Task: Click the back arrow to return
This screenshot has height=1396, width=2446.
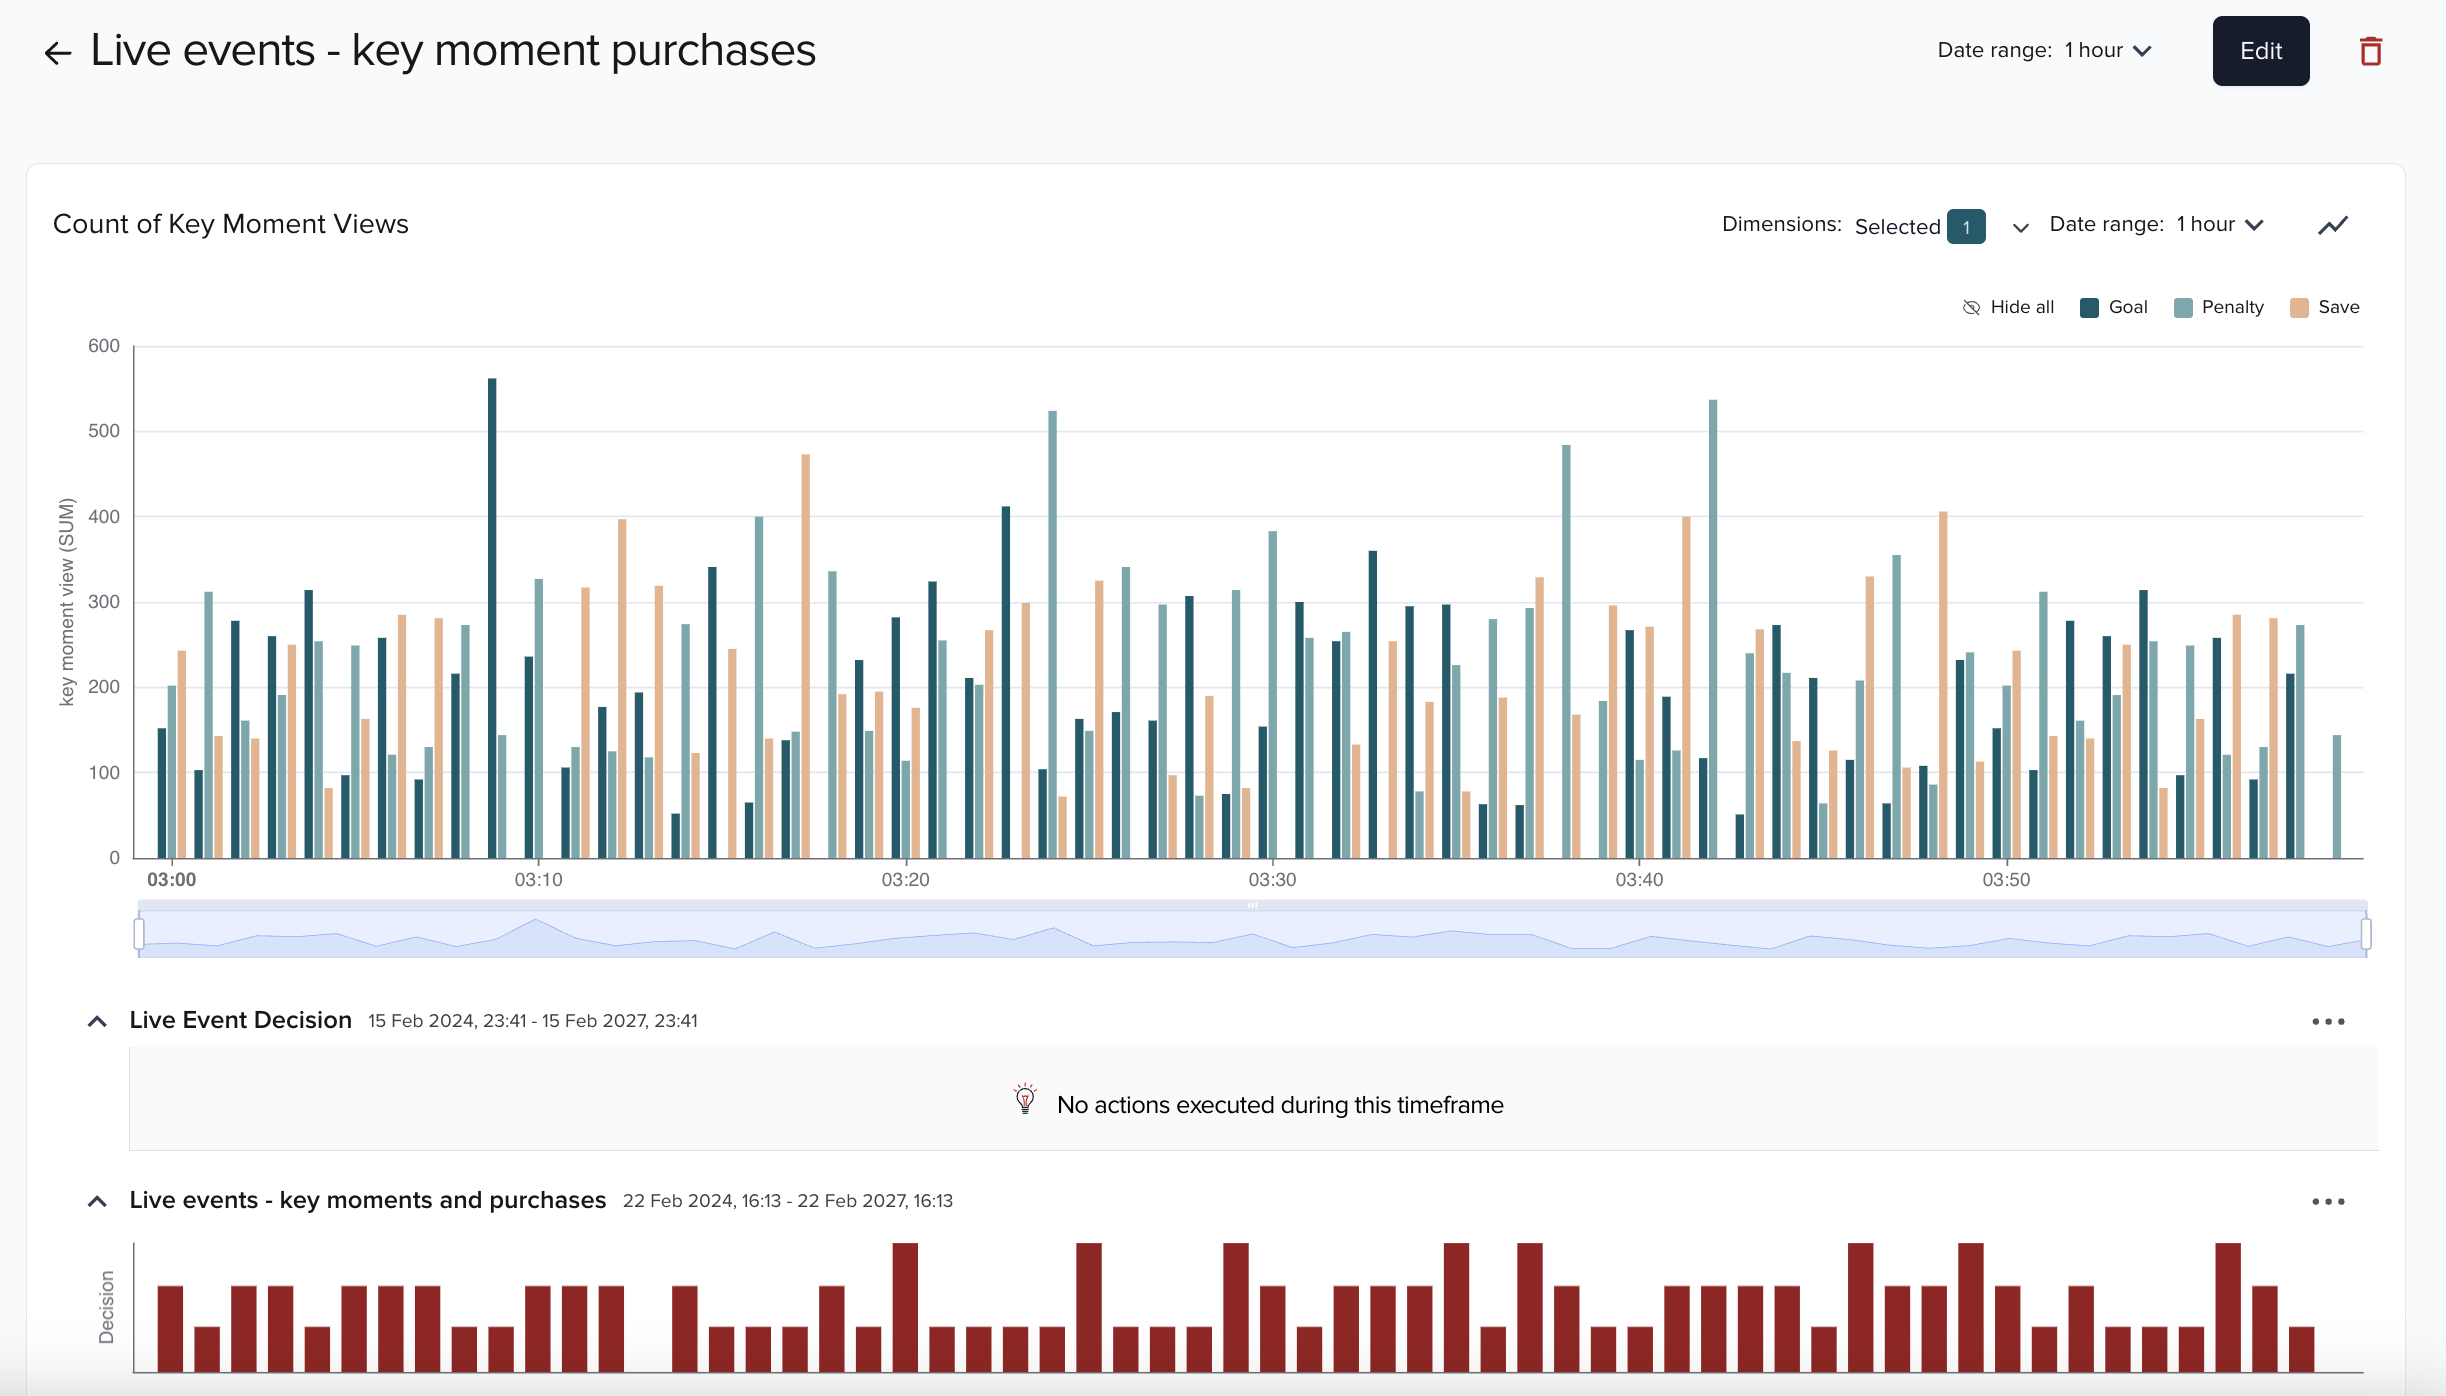Action: click(x=57, y=50)
